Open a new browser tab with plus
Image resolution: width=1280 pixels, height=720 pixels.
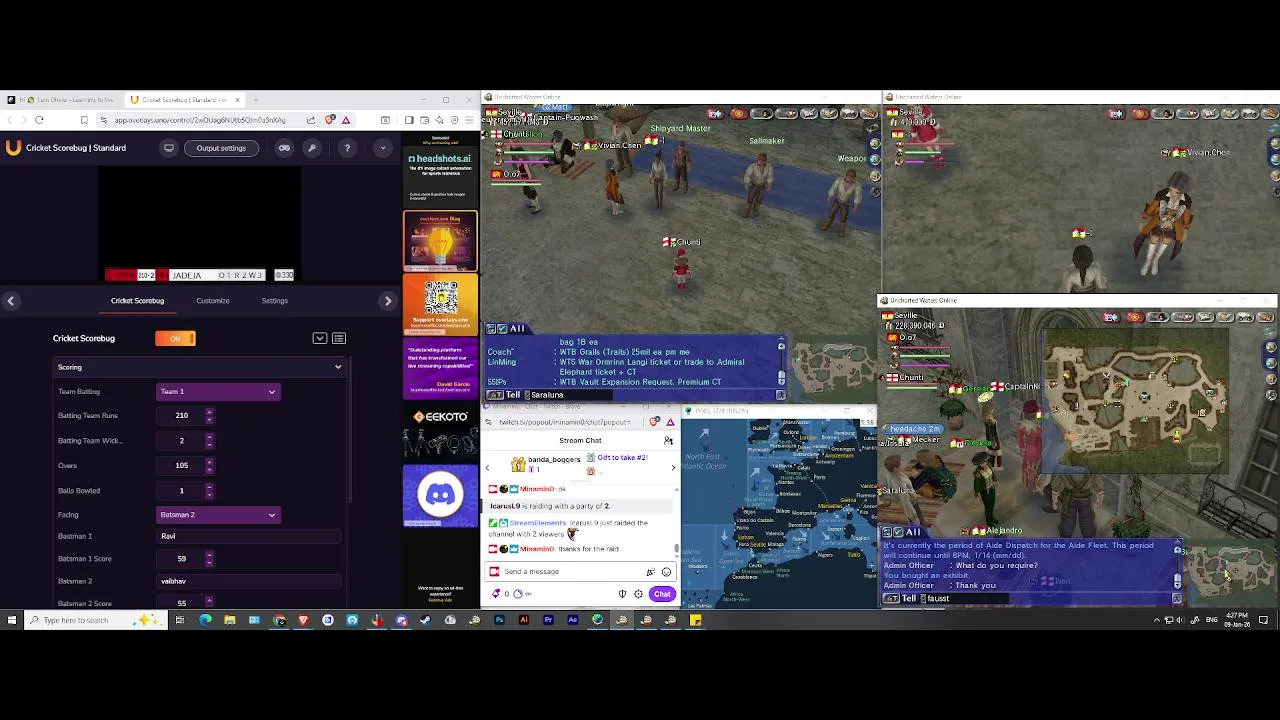256,100
